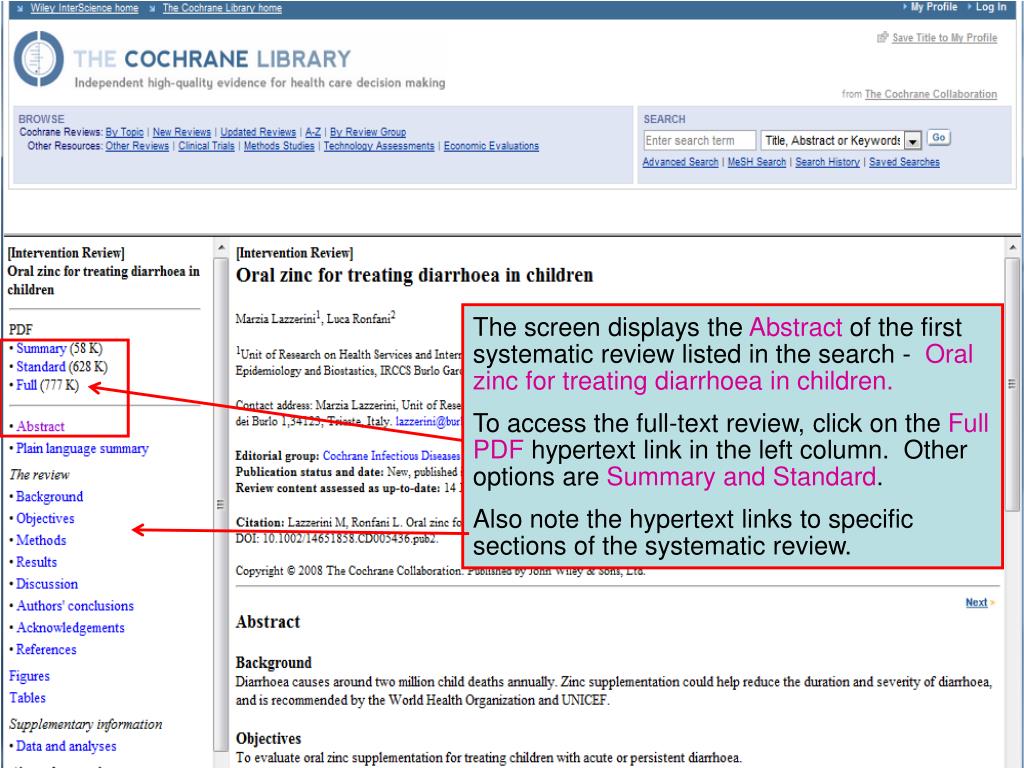Open the search field type dropdown arrow
Viewport: 1024px width, 768px height.
[913, 140]
